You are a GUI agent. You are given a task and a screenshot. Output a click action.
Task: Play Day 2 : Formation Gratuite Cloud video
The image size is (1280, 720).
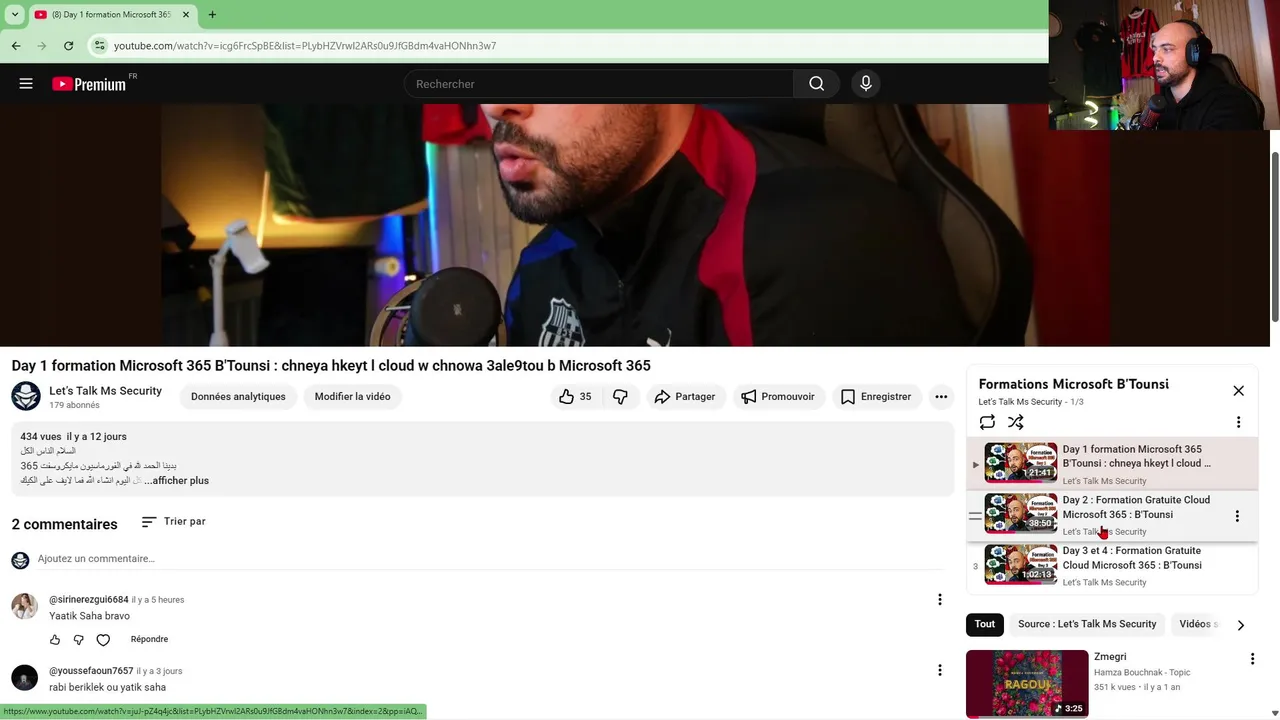(1136, 507)
